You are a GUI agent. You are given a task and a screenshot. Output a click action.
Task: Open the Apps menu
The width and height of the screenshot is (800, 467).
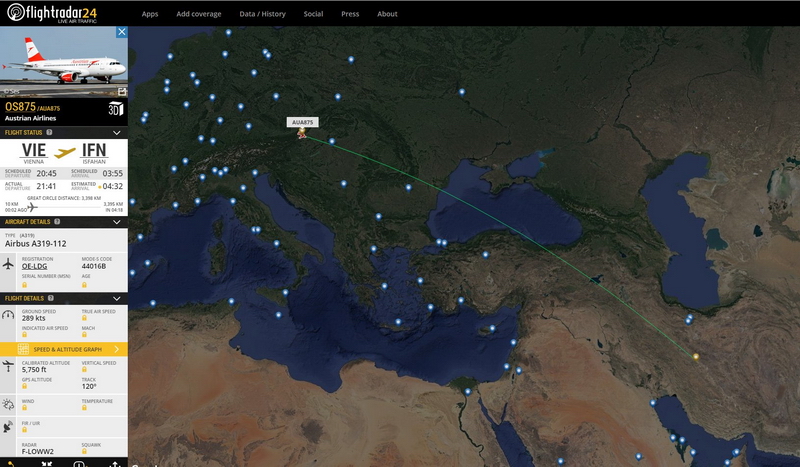click(149, 14)
